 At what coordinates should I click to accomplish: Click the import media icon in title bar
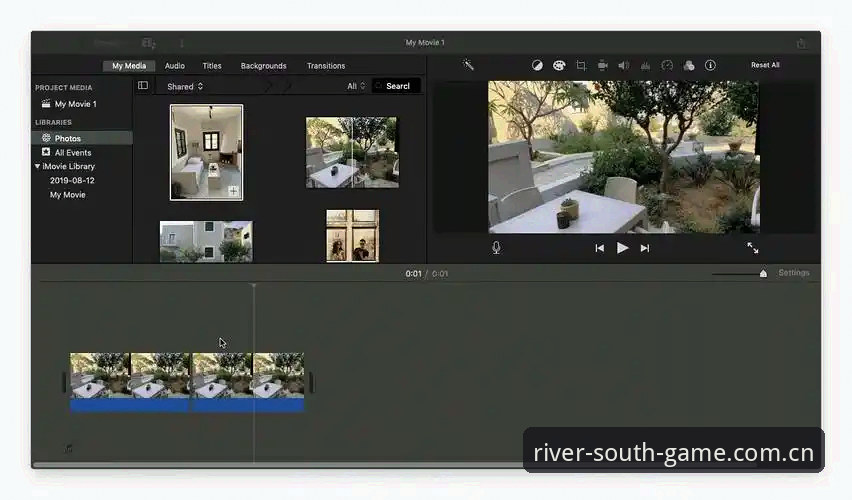[x=148, y=43]
